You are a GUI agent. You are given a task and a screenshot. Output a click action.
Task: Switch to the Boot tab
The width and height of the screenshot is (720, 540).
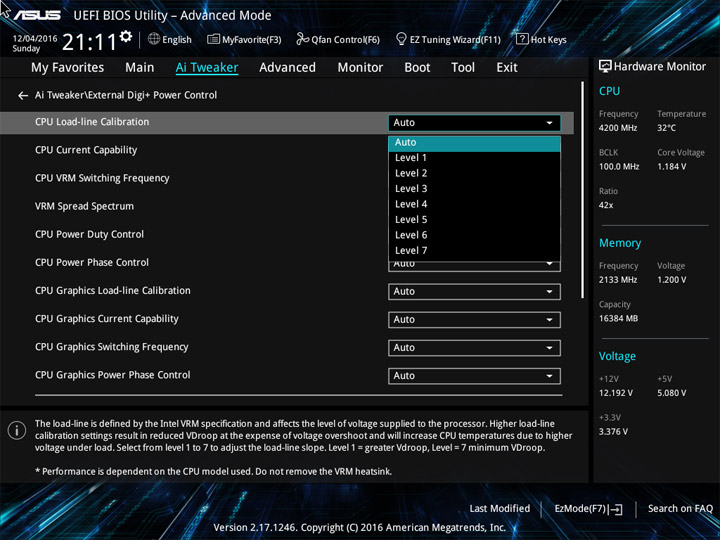point(417,68)
